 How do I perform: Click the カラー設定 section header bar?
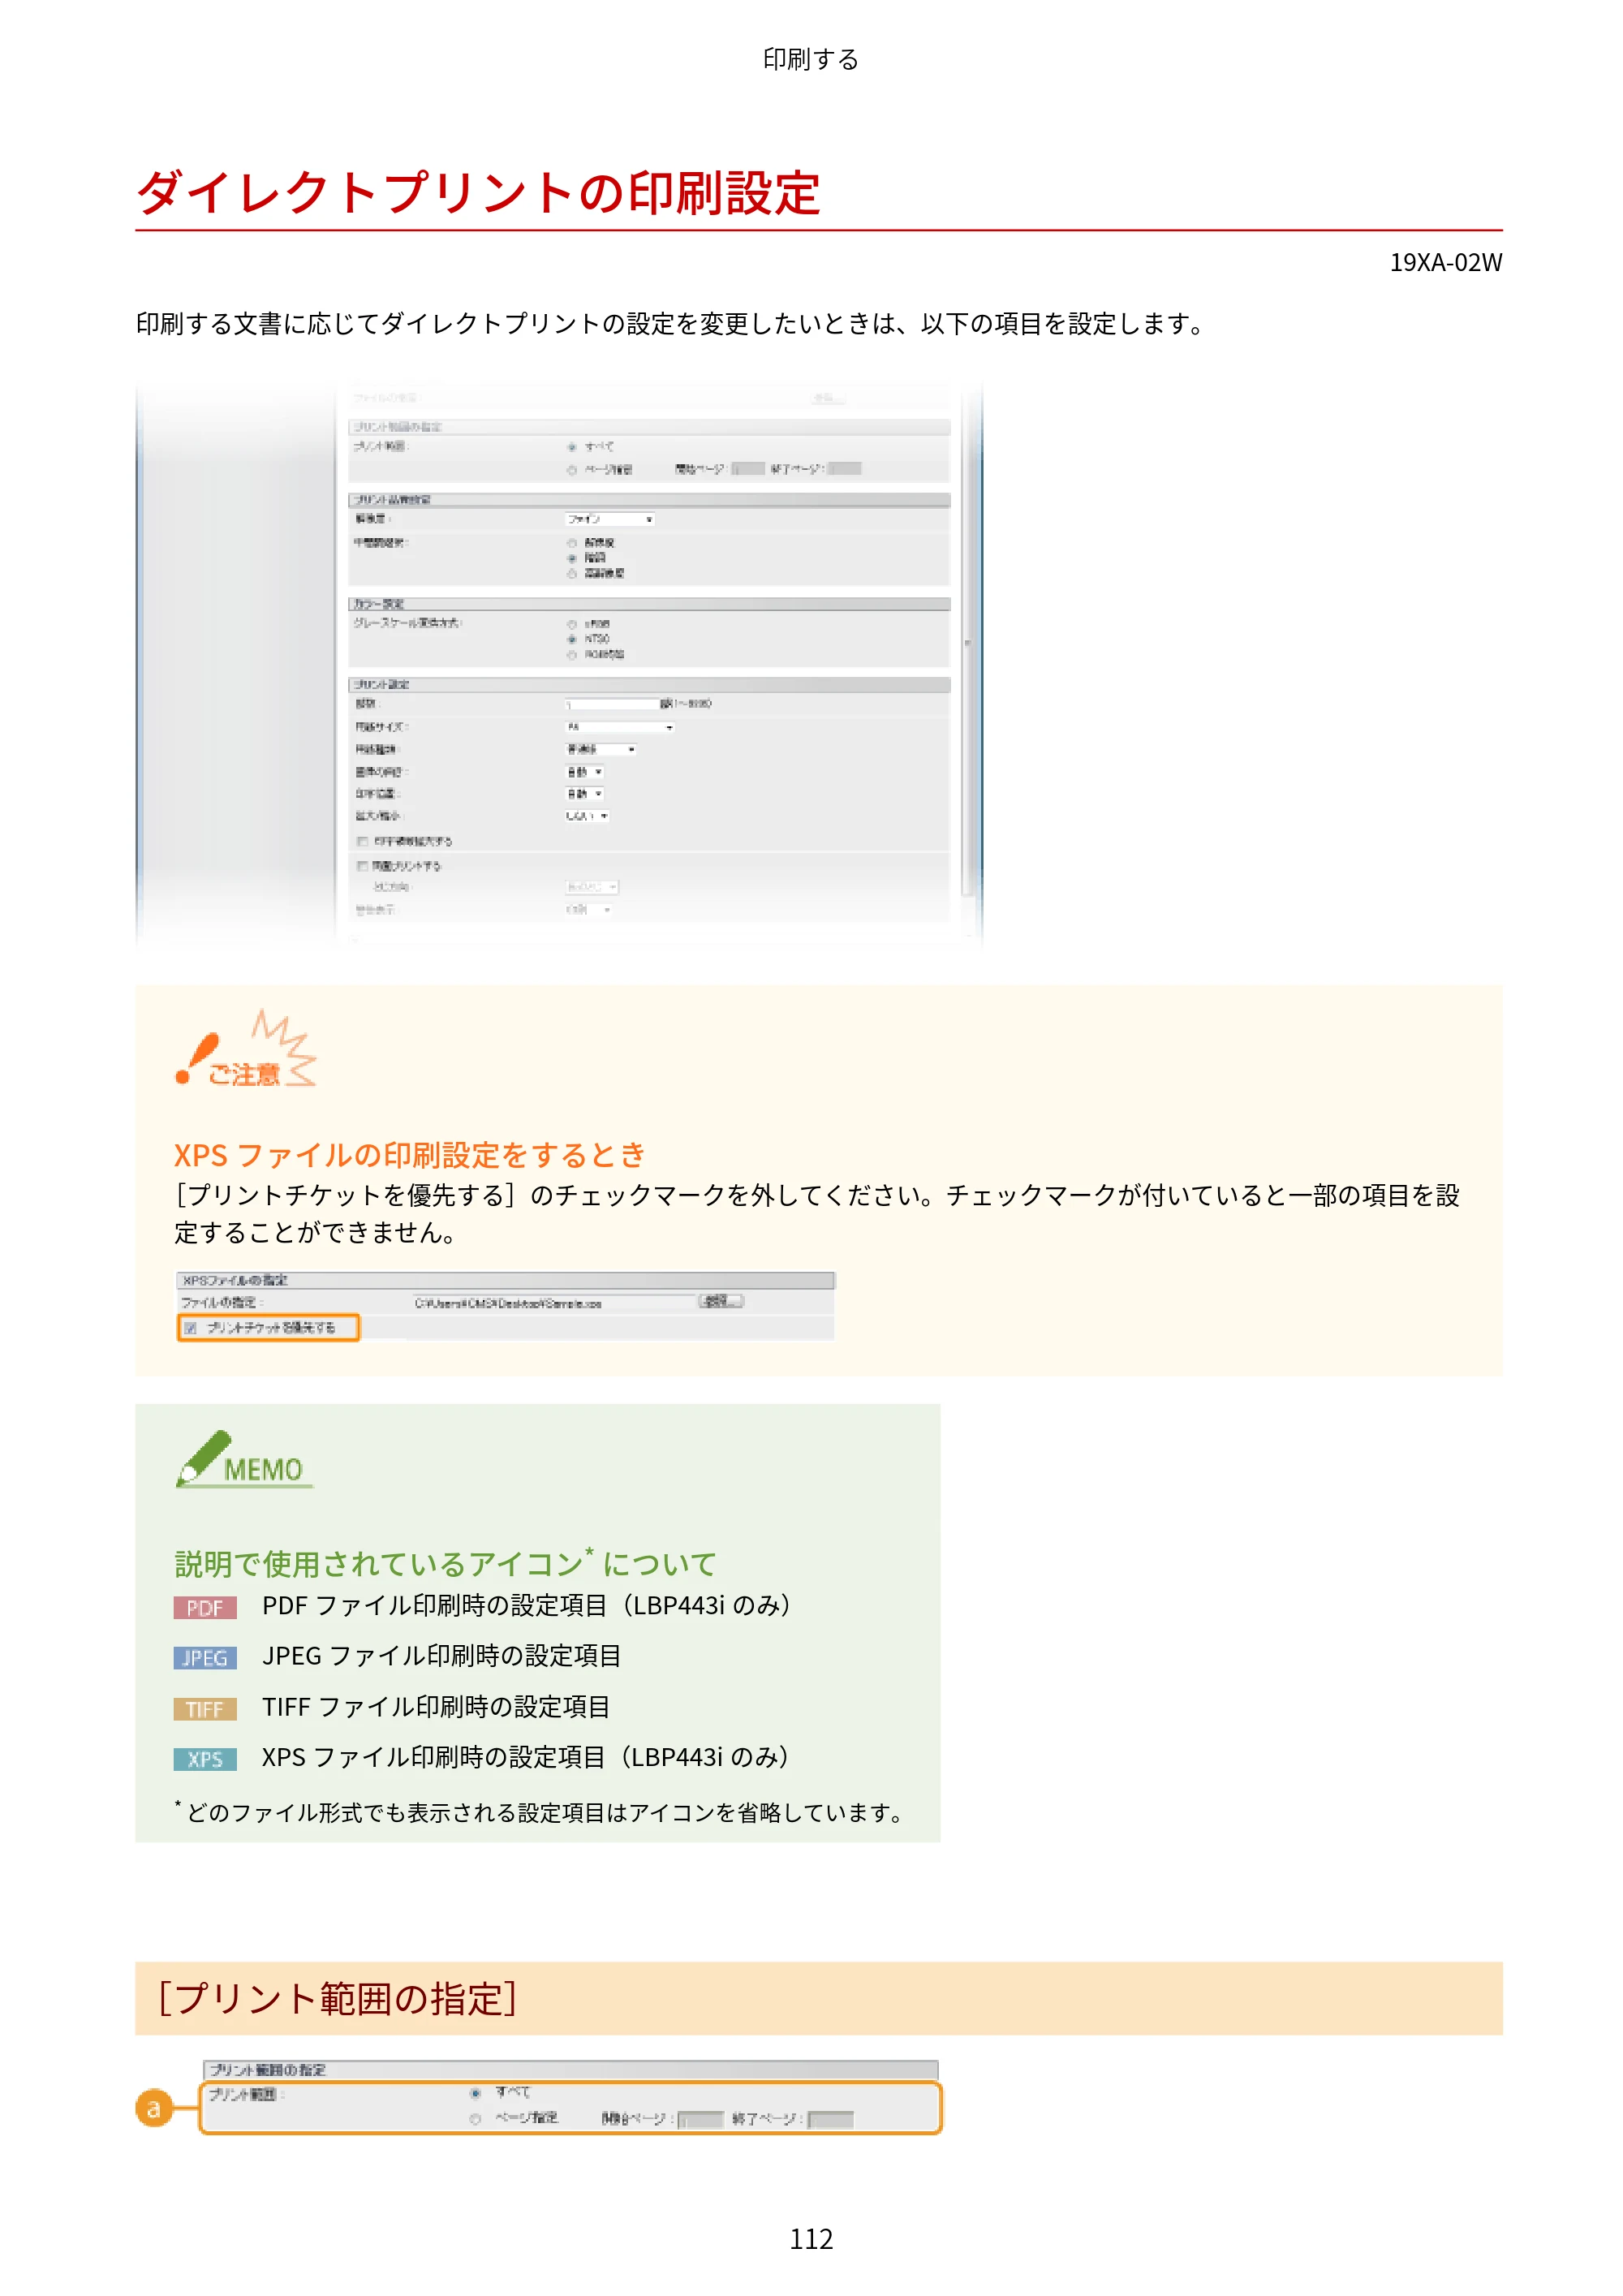(649, 604)
